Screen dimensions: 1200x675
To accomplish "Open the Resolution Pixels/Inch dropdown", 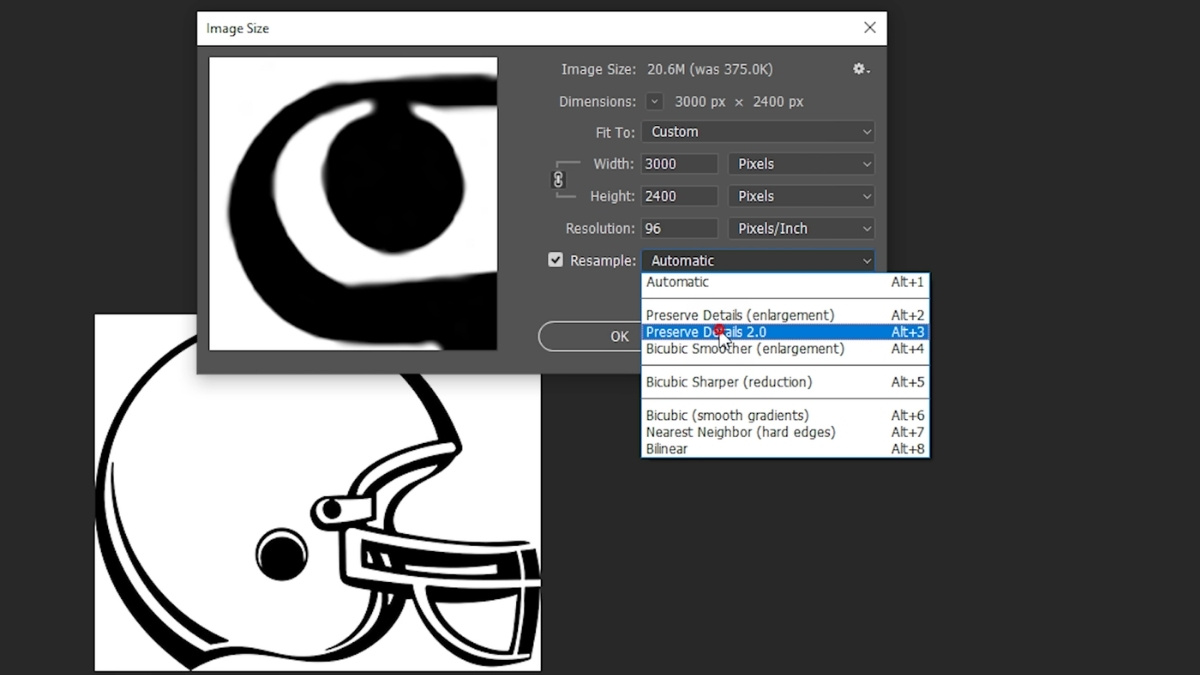I will coord(801,228).
